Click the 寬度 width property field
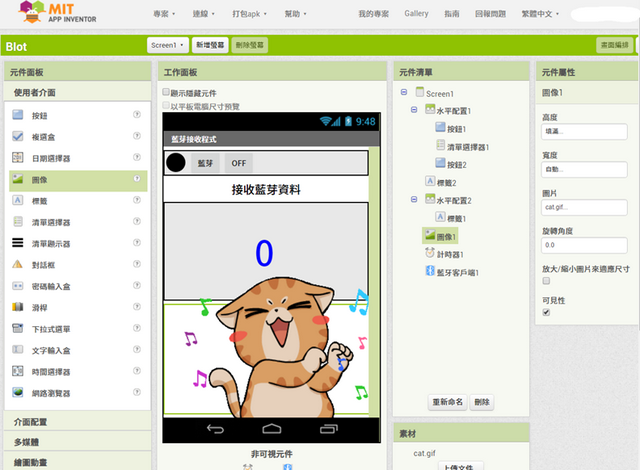 (x=584, y=169)
